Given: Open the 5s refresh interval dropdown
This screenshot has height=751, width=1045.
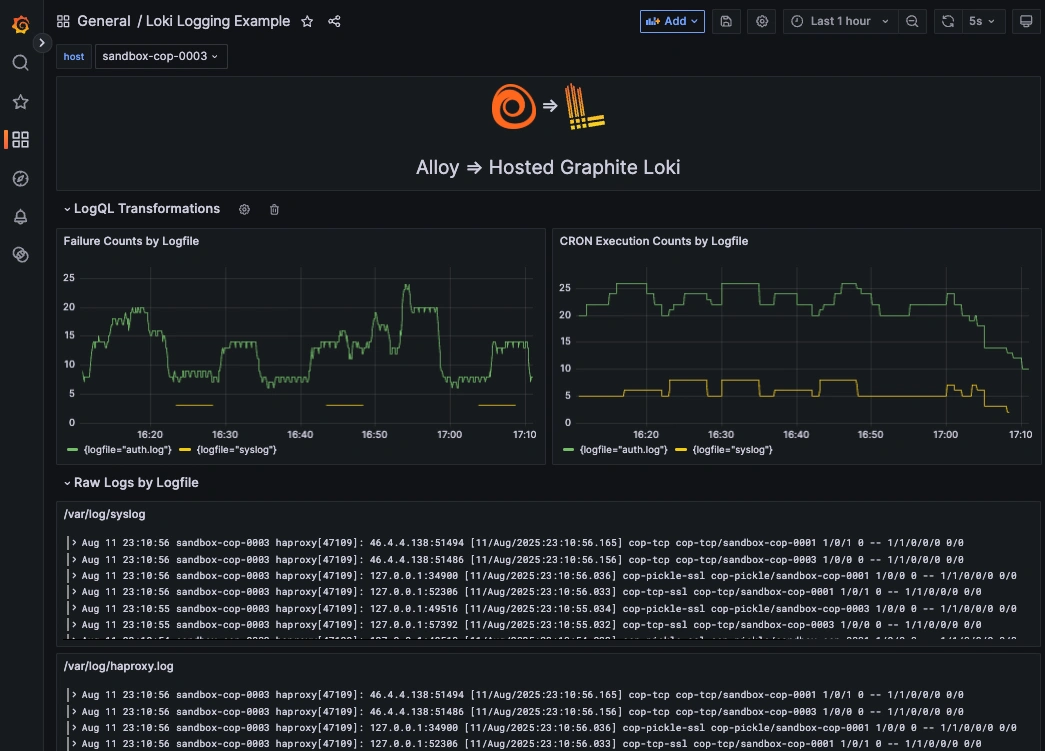Looking at the screenshot, I should 982,21.
